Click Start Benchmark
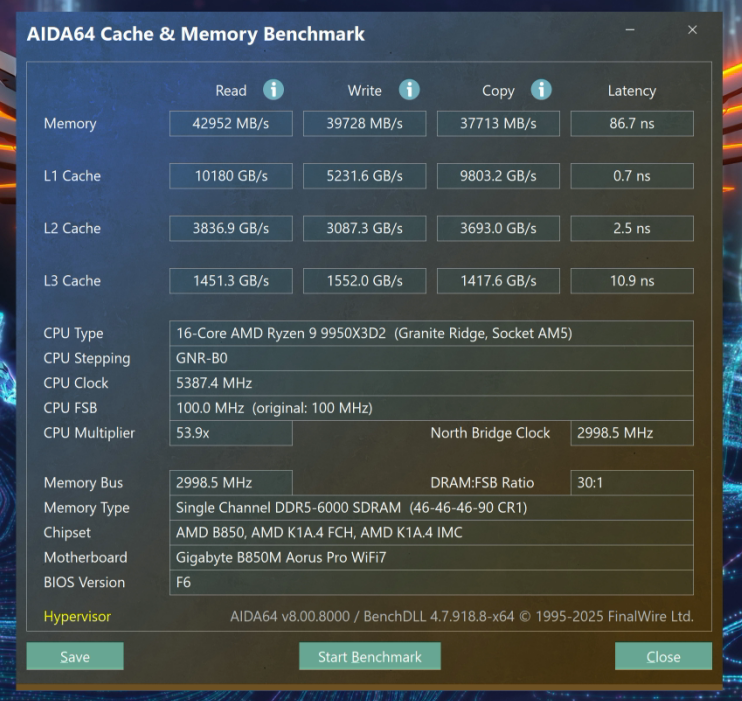This screenshot has height=701, width=742. point(370,656)
